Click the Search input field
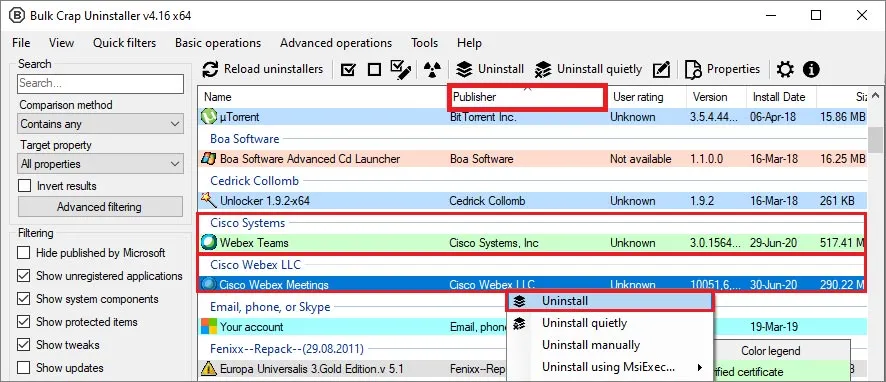Screen dimensions: 886x382 (100, 83)
